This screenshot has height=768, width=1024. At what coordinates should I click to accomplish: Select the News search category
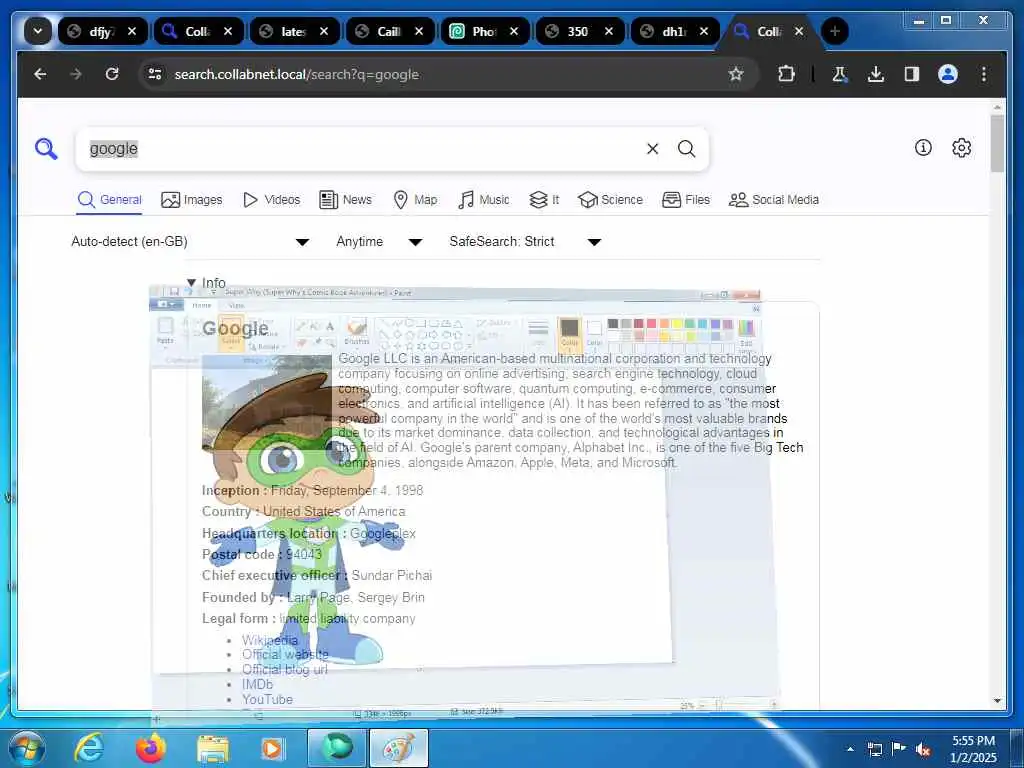click(345, 200)
